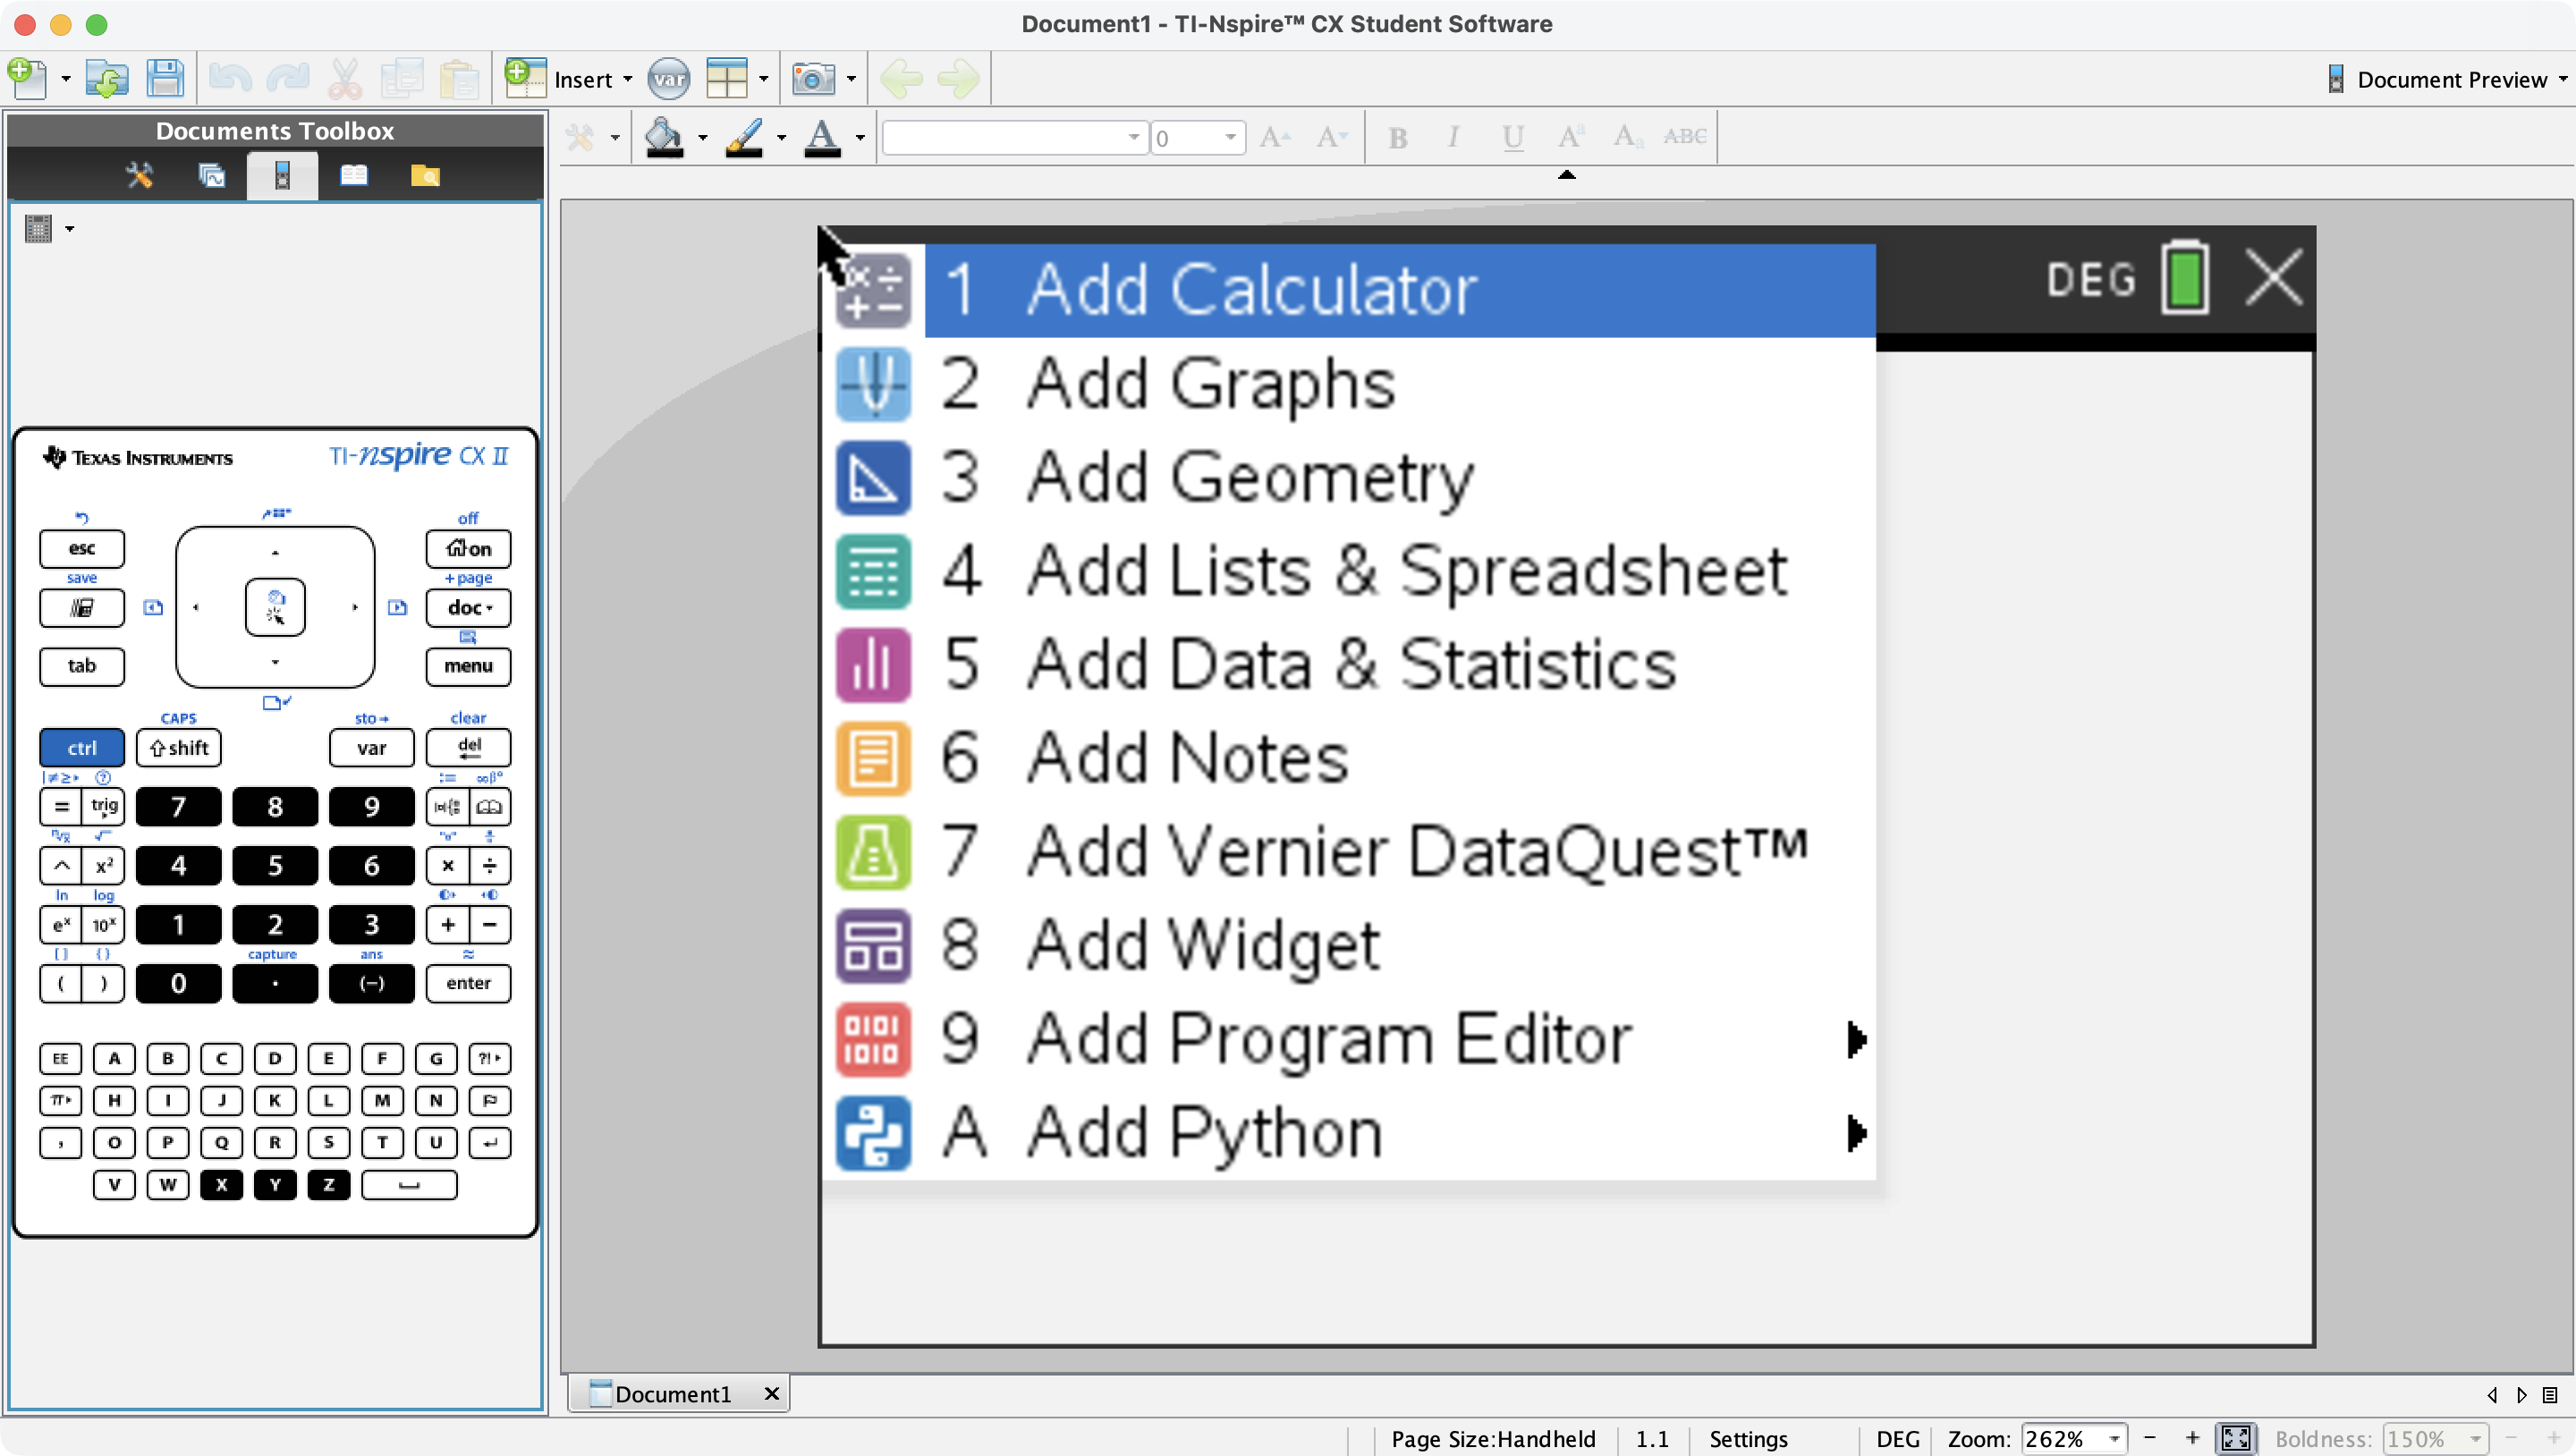Click the tab key on keypad

[x=82, y=666]
